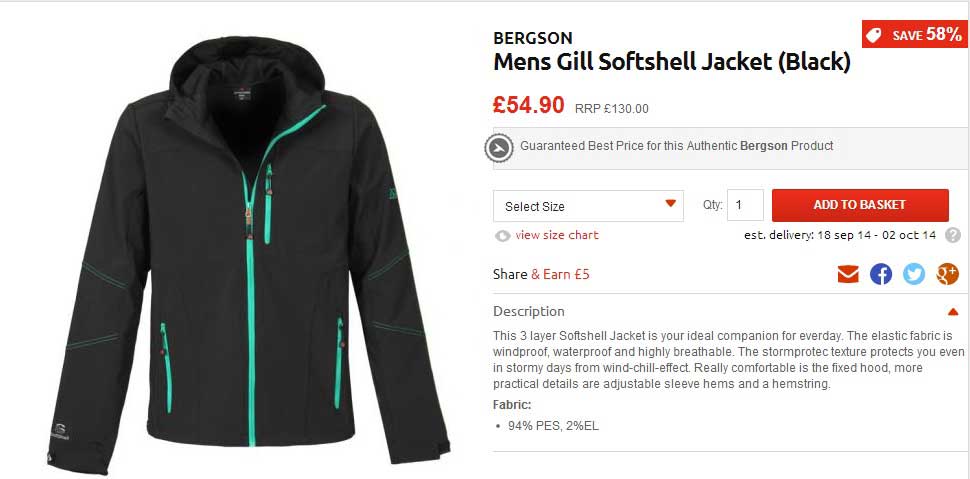The image size is (970, 479).
Task: Share the jacket on Facebook
Action: [881, 274]
